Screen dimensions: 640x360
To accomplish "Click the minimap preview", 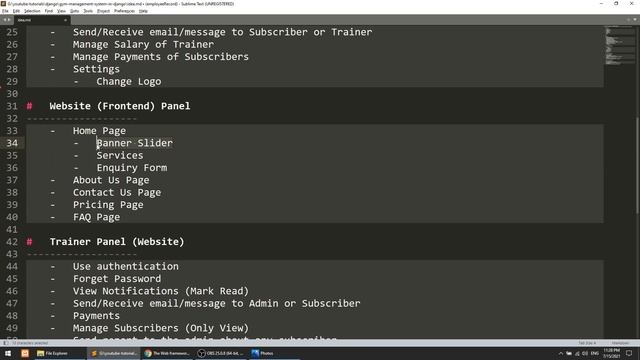I will pyautogui.click(x=620, y=45).
